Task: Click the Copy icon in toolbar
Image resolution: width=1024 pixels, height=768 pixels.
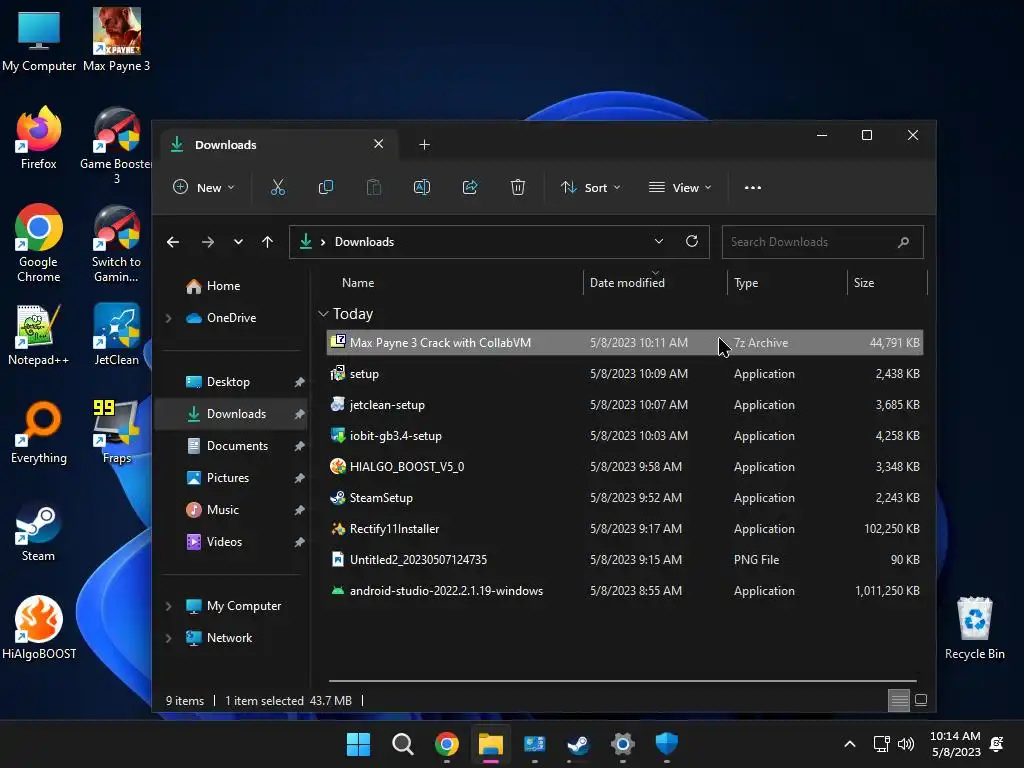Action: click(x=325, y=187)
